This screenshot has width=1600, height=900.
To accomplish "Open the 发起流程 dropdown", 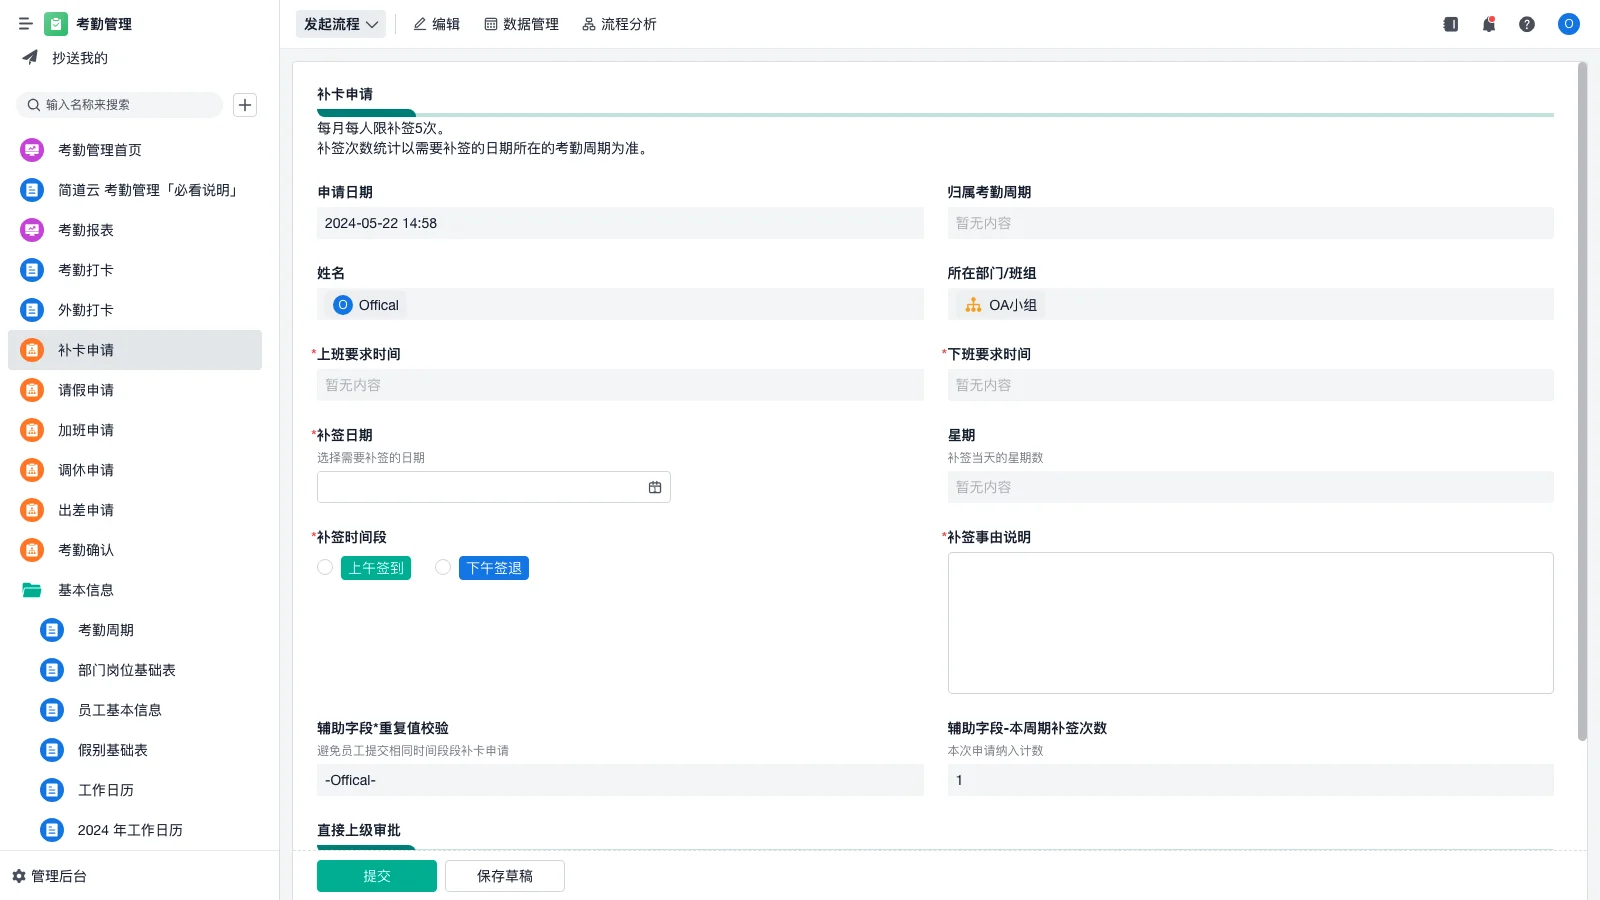I will (x=340, y=24).
